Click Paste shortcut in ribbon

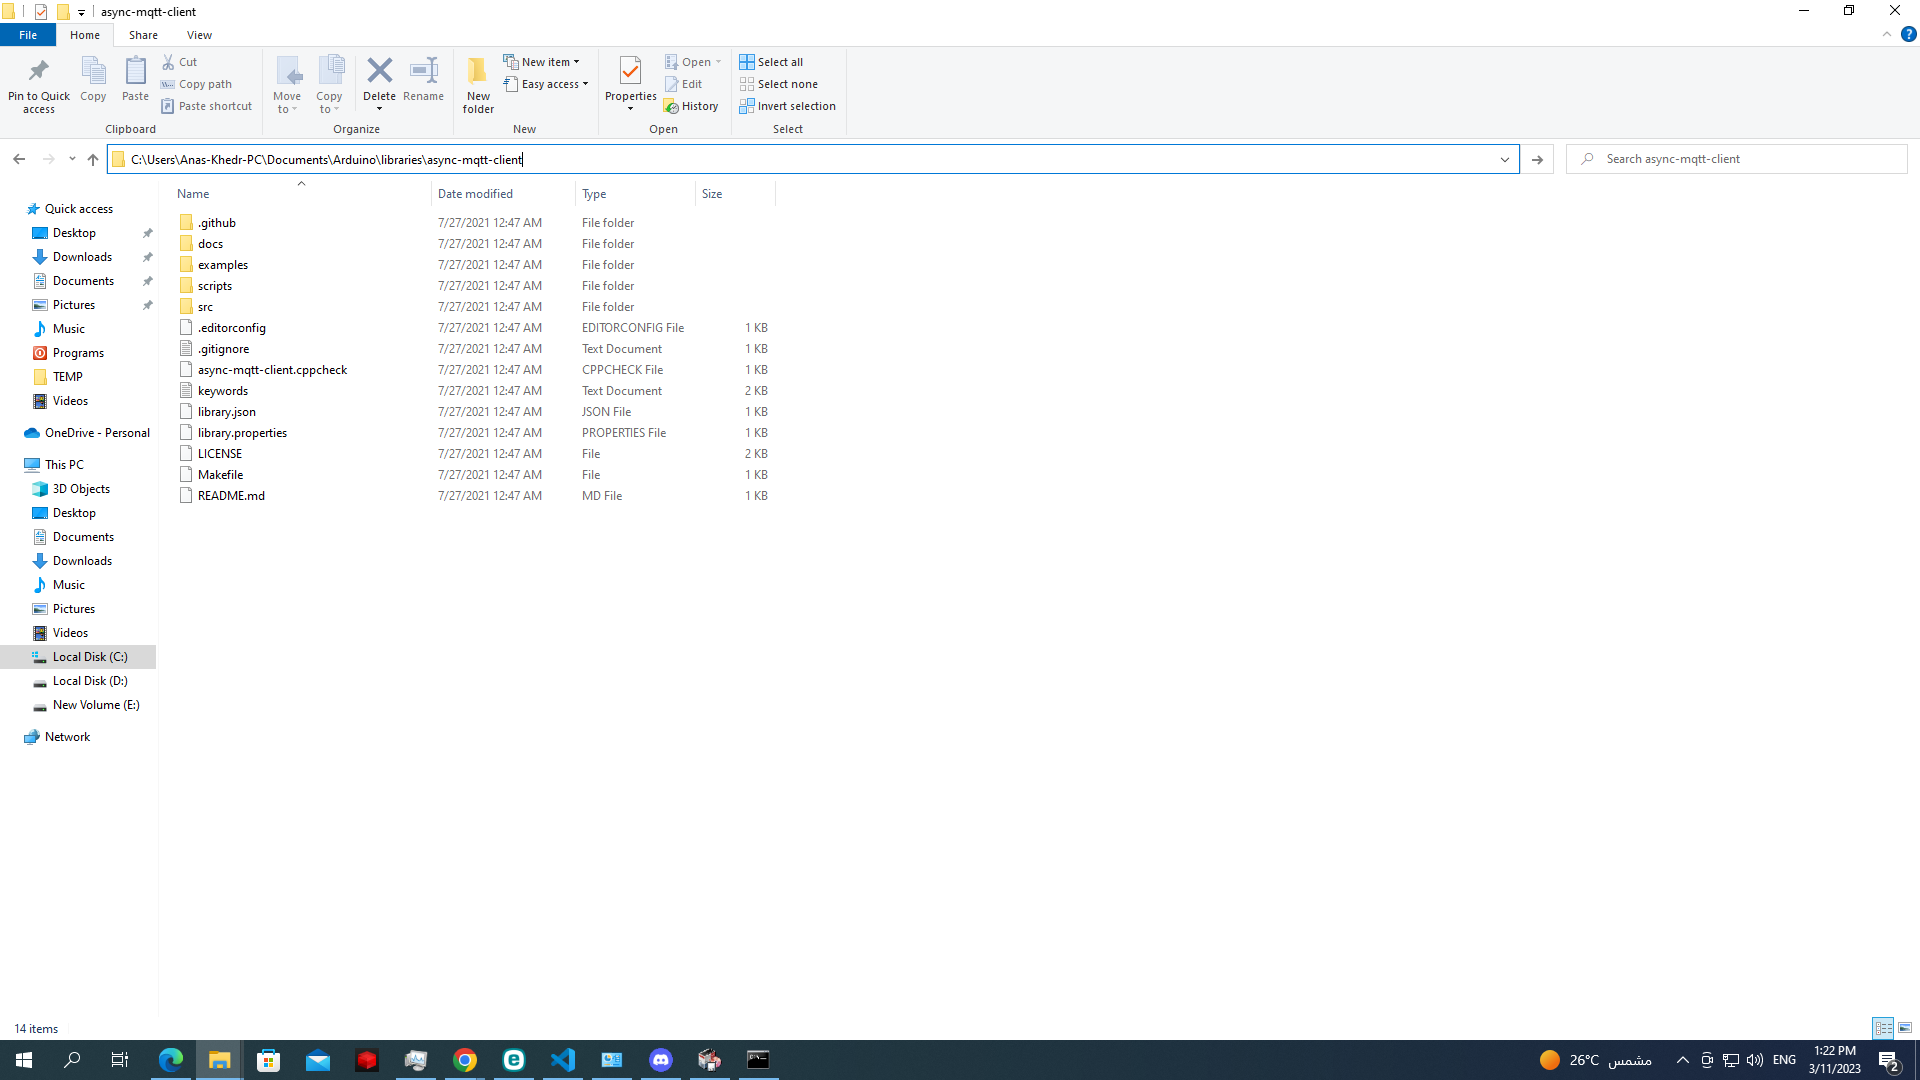207,106
